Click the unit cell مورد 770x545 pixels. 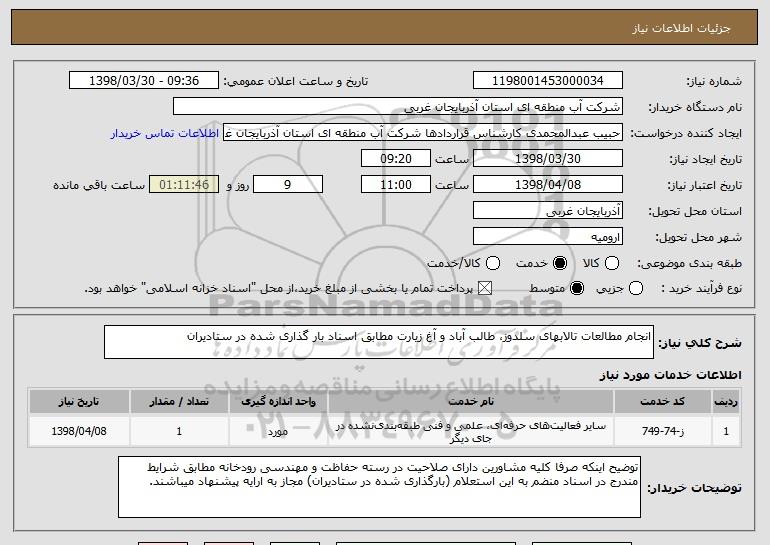tap(278, 432)
